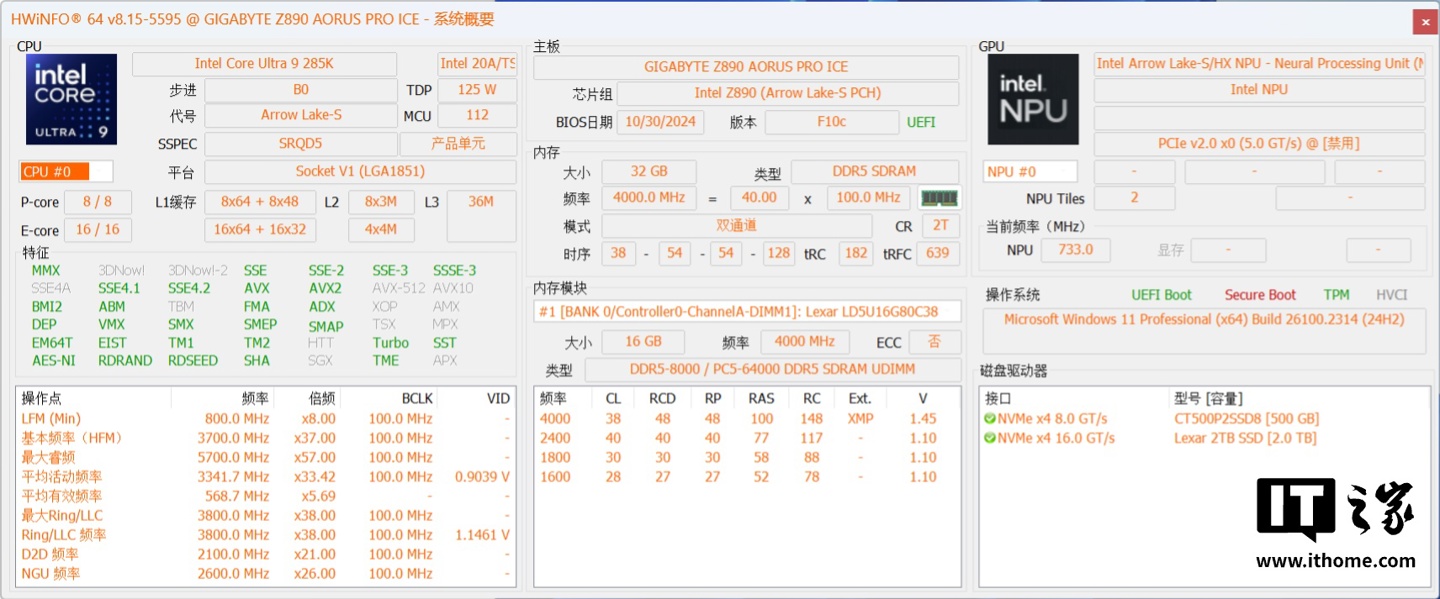
Task: Click the Intel Core Ultra 9 logo
Action: coord(71,99)
